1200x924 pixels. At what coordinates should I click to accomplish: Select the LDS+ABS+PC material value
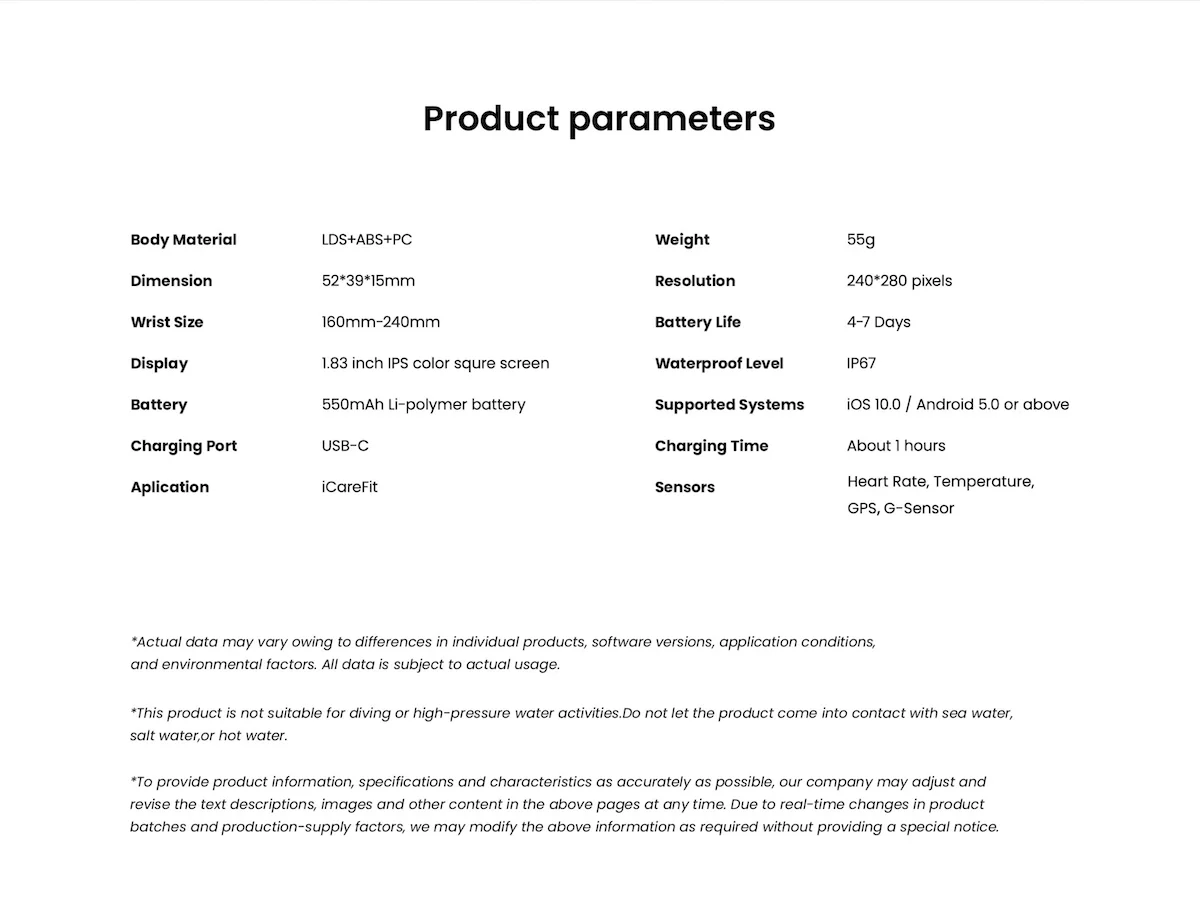pyautogui.click(x=366, y=240)
